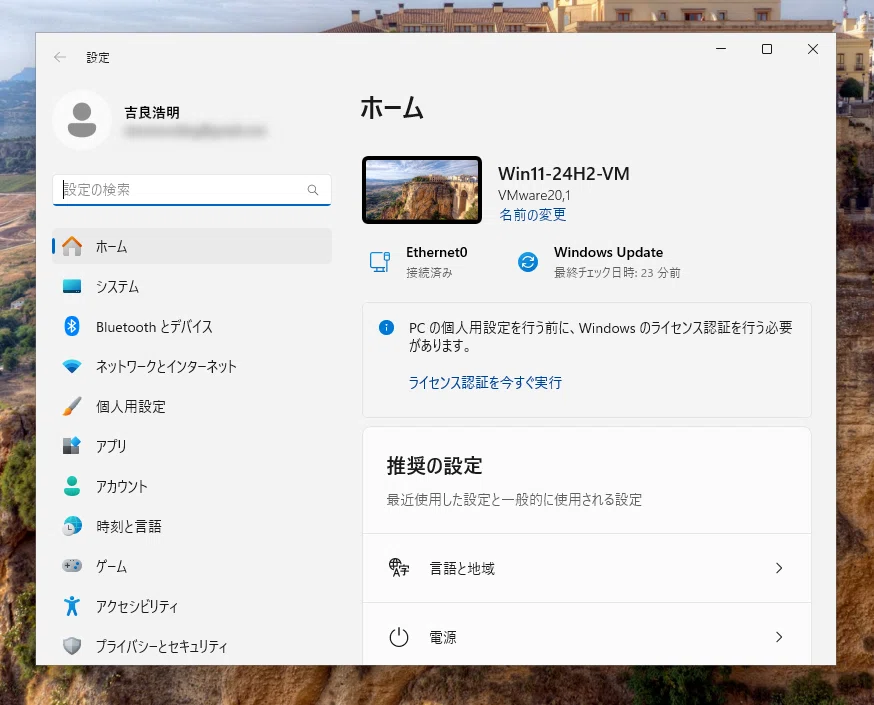Click the Accessibility figure icon

(x=72, y=606)
